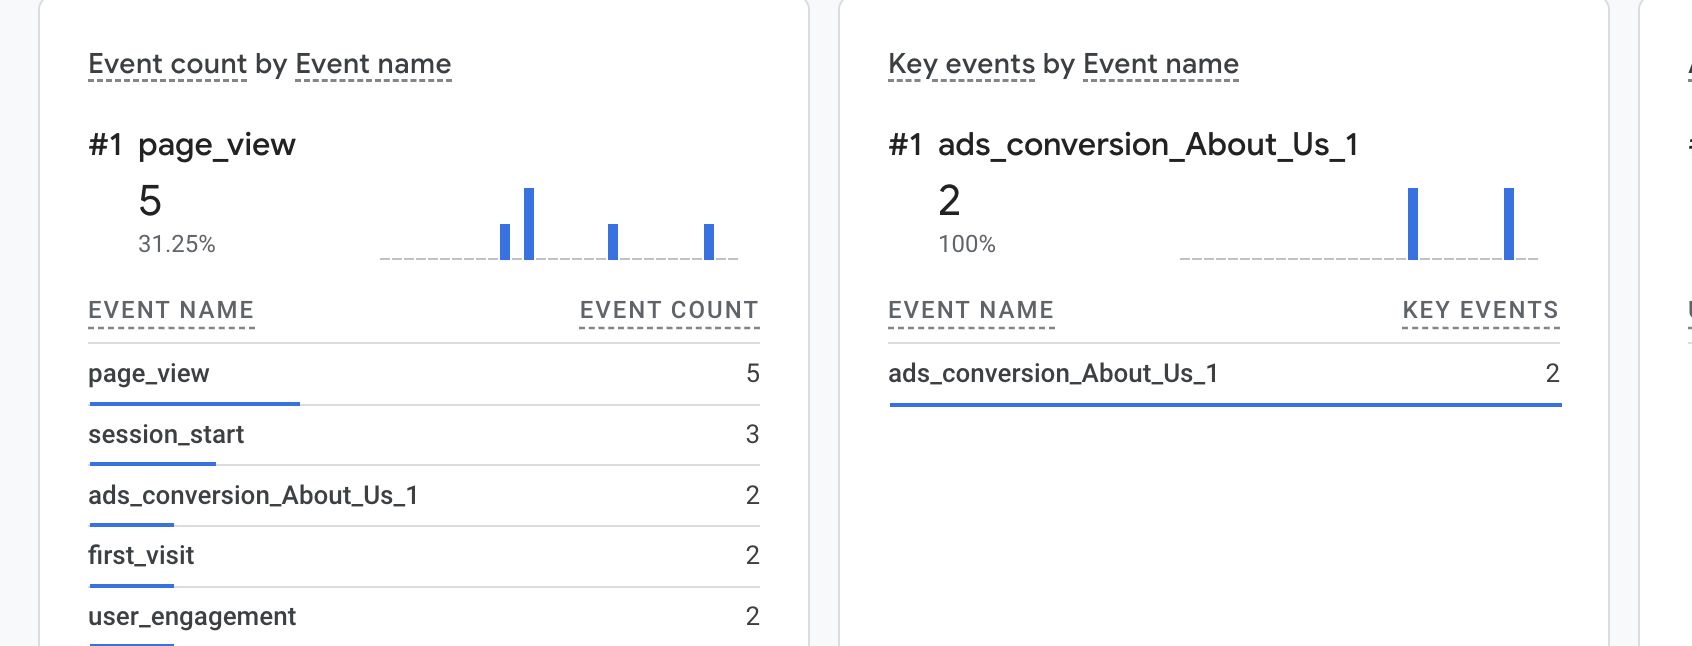The width and height of the screenshot is (1692, 646).
Task: Click the KEY EVENTS column header
Action: click(1480, 311)
